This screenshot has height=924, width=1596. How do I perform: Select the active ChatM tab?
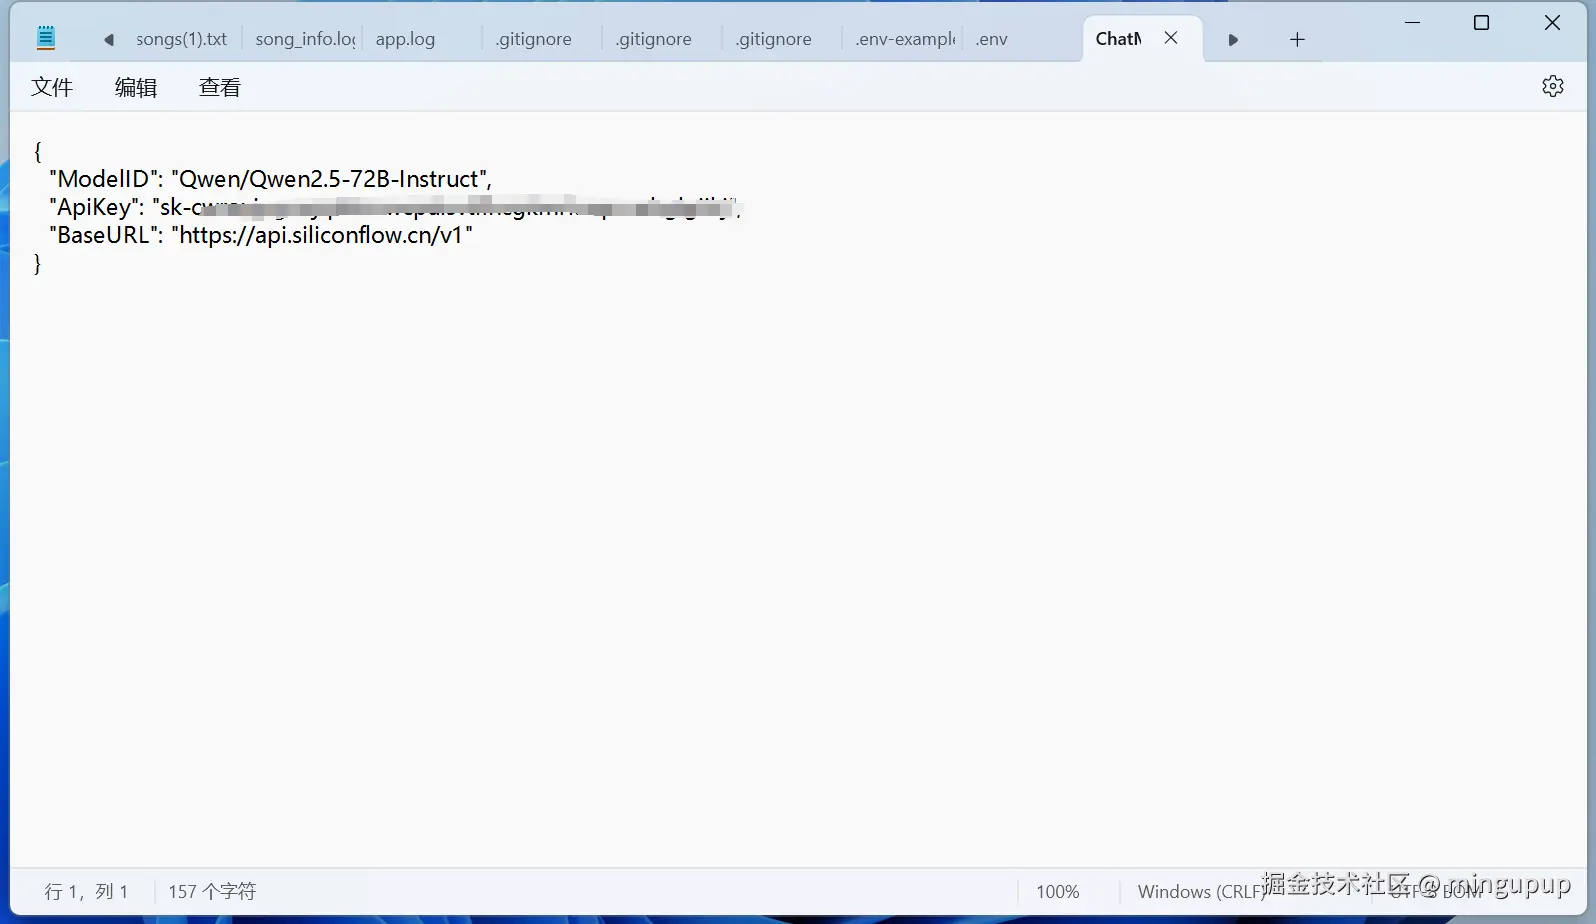[x=1119, y=39]
